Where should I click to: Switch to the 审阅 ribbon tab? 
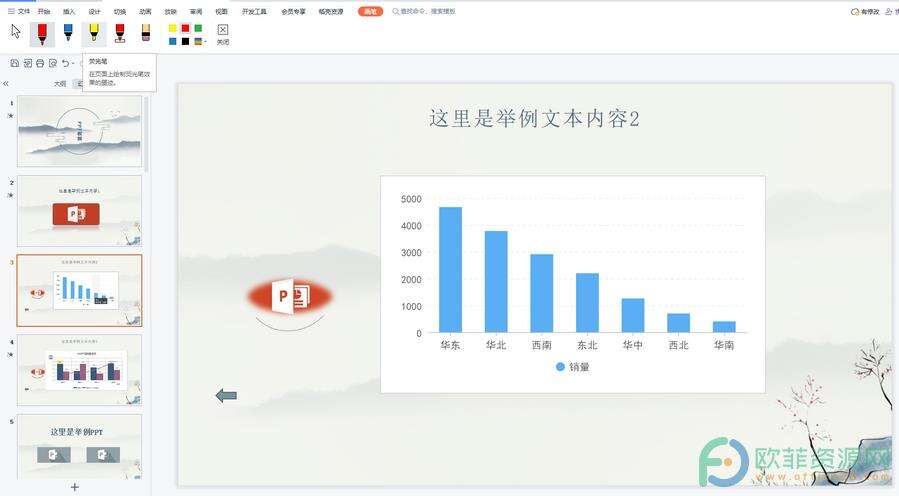coord(196,11)
